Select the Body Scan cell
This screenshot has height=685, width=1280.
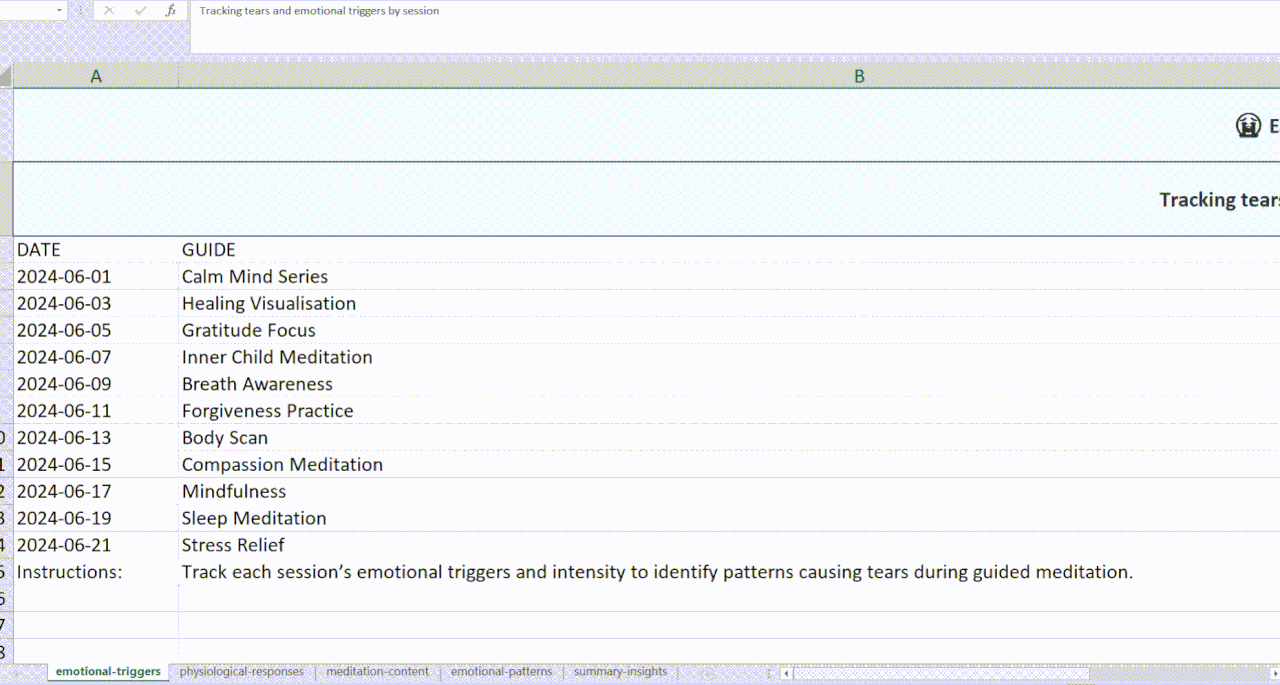[x=729, y=438]
